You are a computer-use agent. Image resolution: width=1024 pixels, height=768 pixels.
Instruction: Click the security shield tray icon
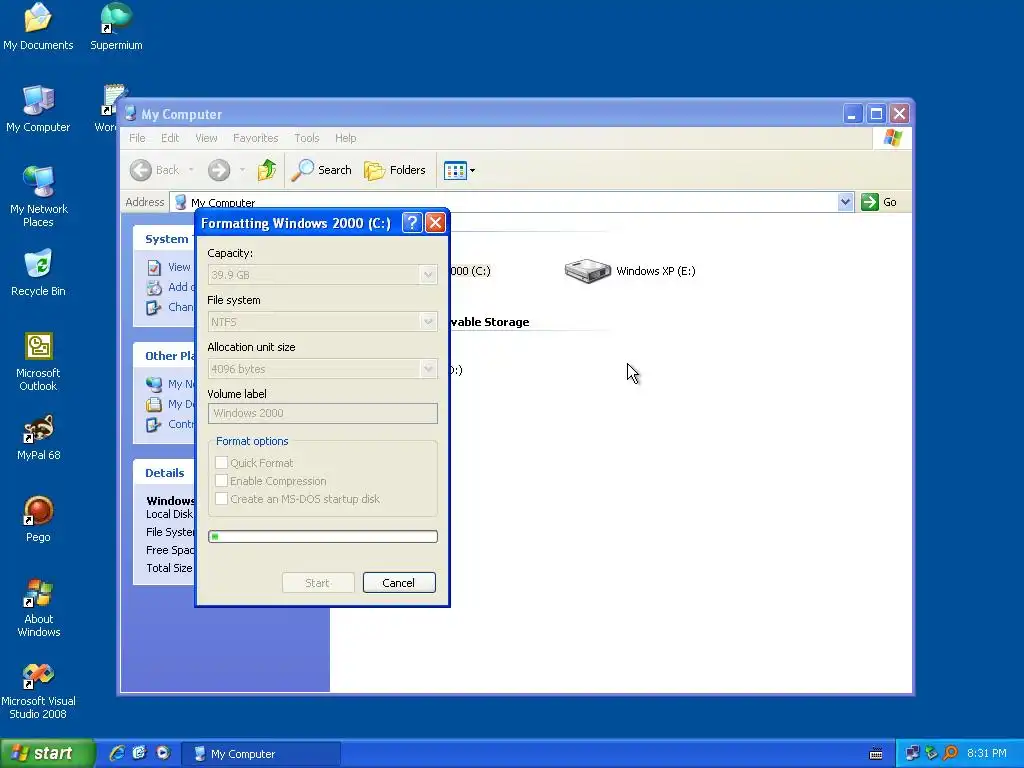pos(932,754)
